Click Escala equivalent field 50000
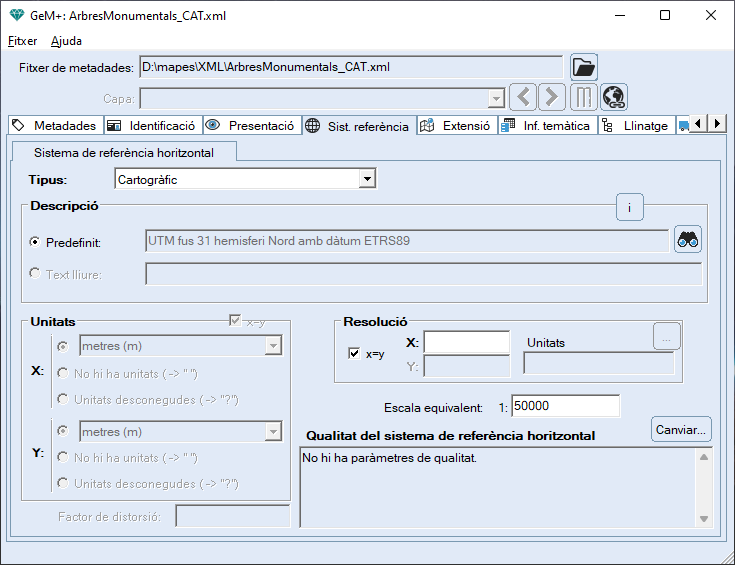 point(565,406)
